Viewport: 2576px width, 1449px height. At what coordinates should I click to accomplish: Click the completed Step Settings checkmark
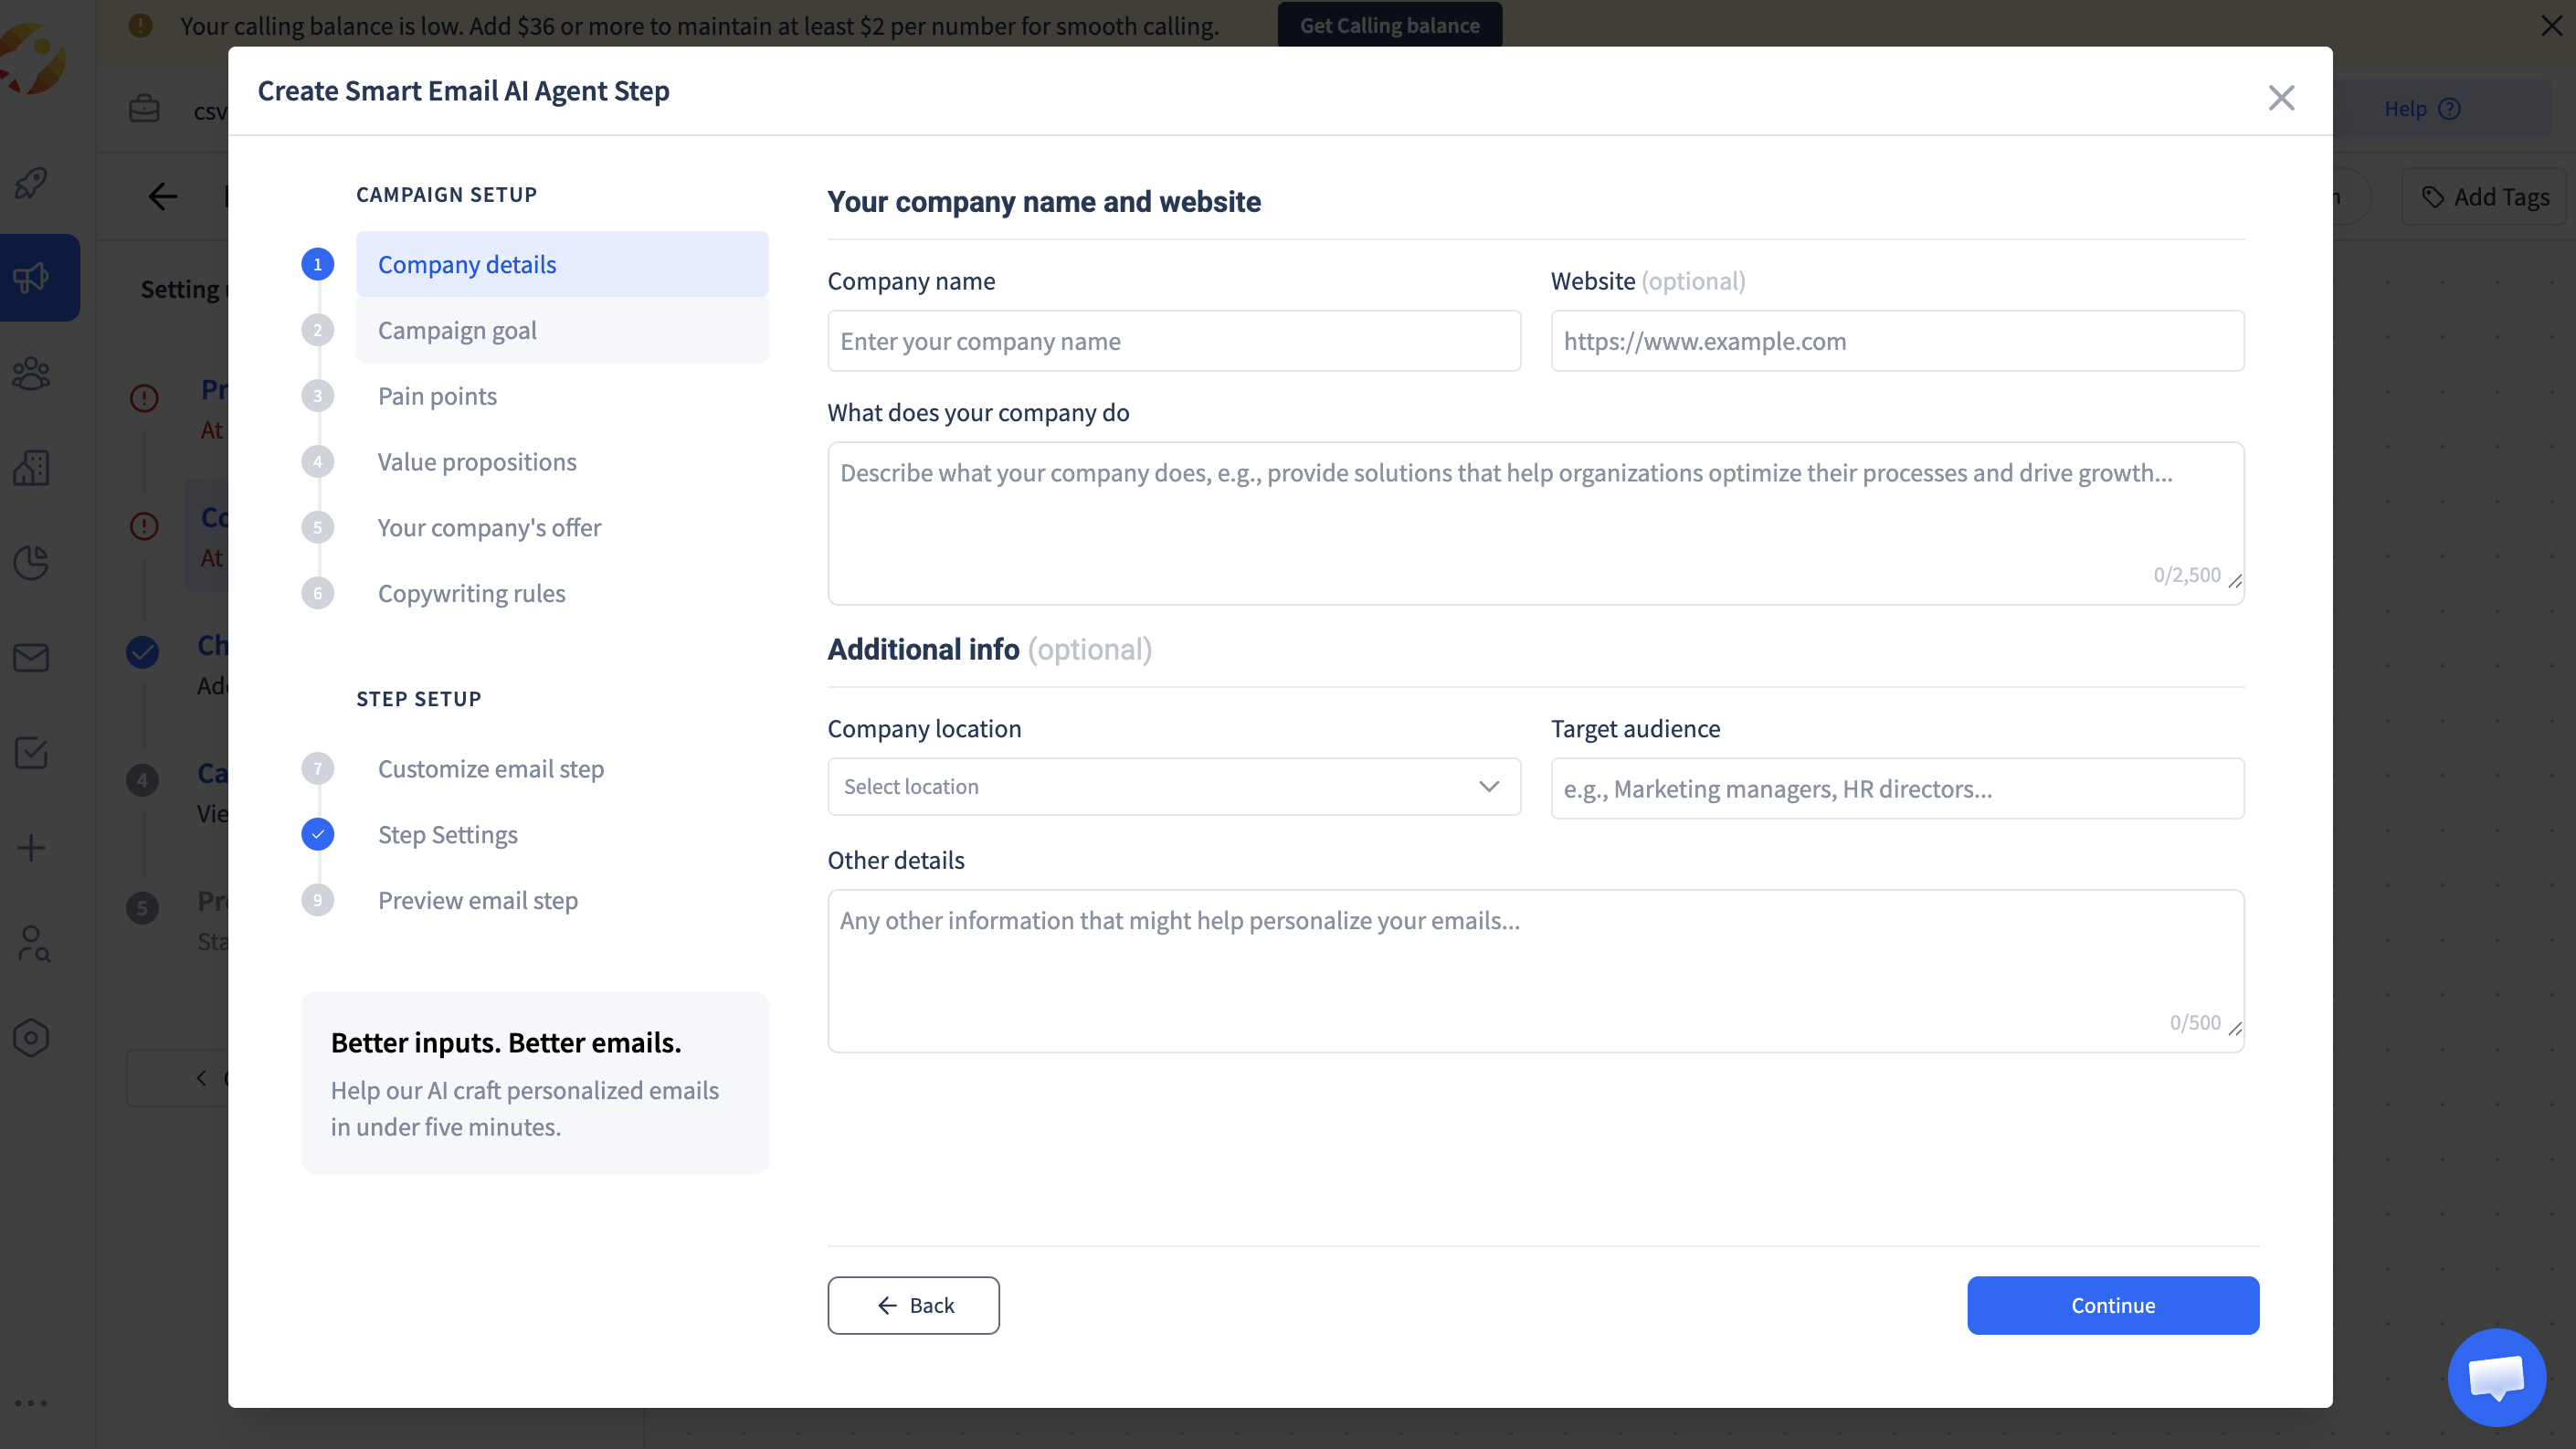pyautogui.click(x=318, y=834)
